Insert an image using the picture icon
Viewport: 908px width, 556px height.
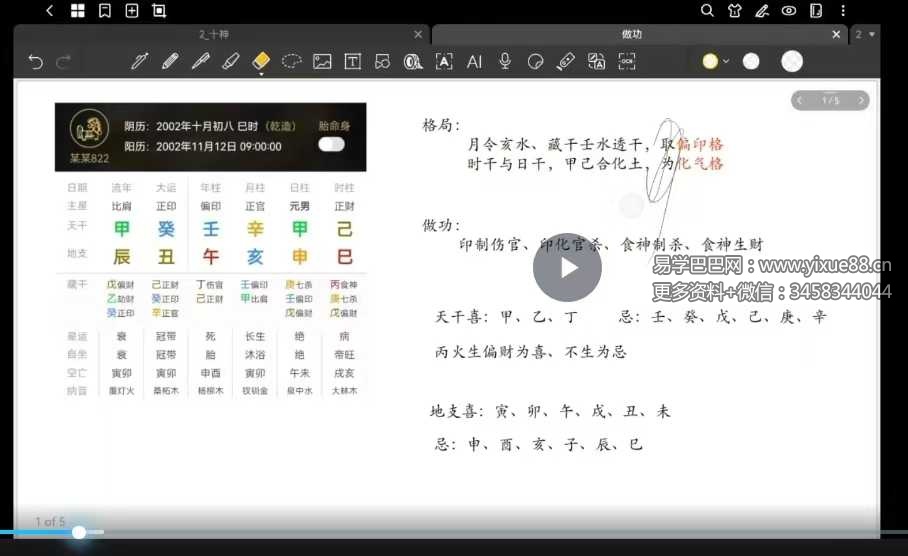[322, 61]
